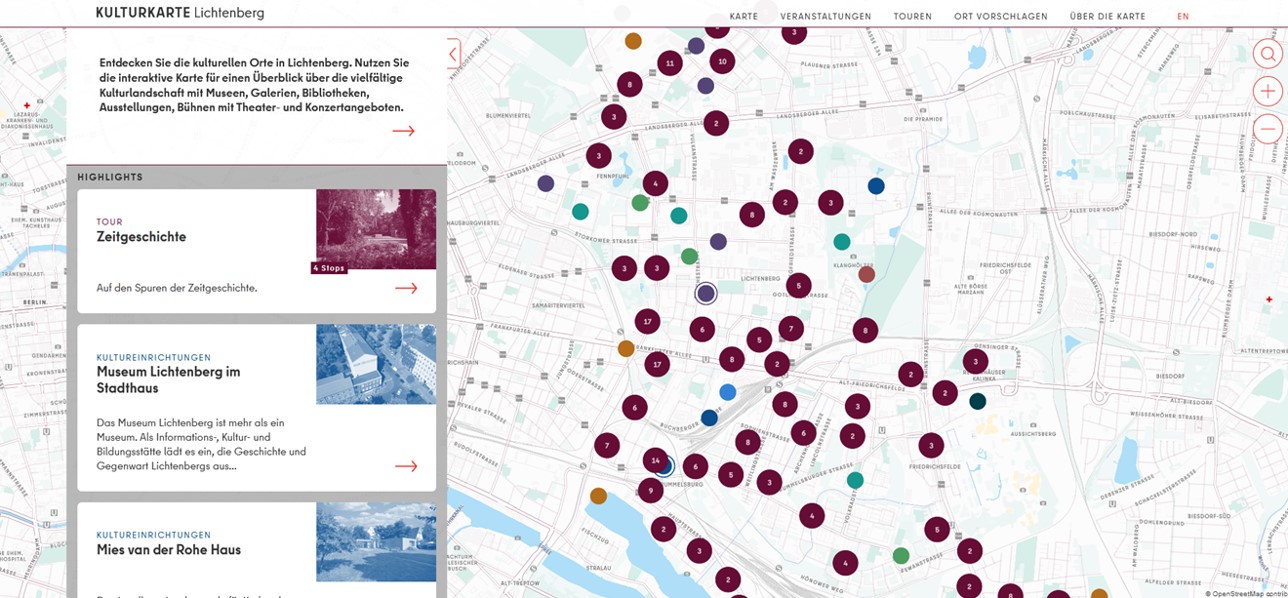
Task: Select the map cluster marker labeled 11
Action: (x=670, y=63)
